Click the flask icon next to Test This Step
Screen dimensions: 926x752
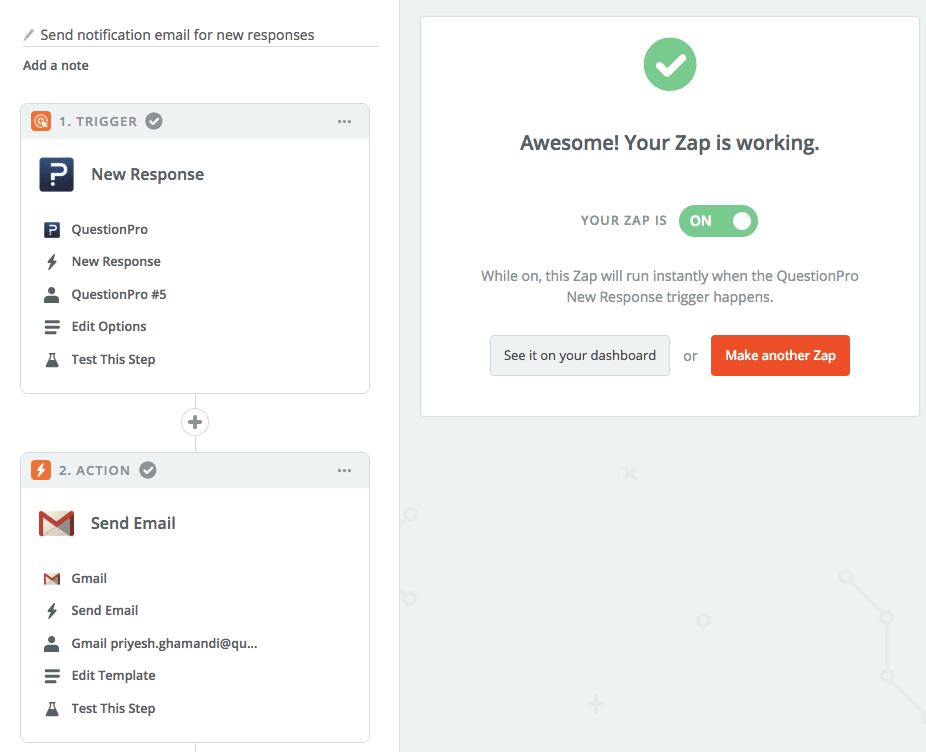point(52,359)
